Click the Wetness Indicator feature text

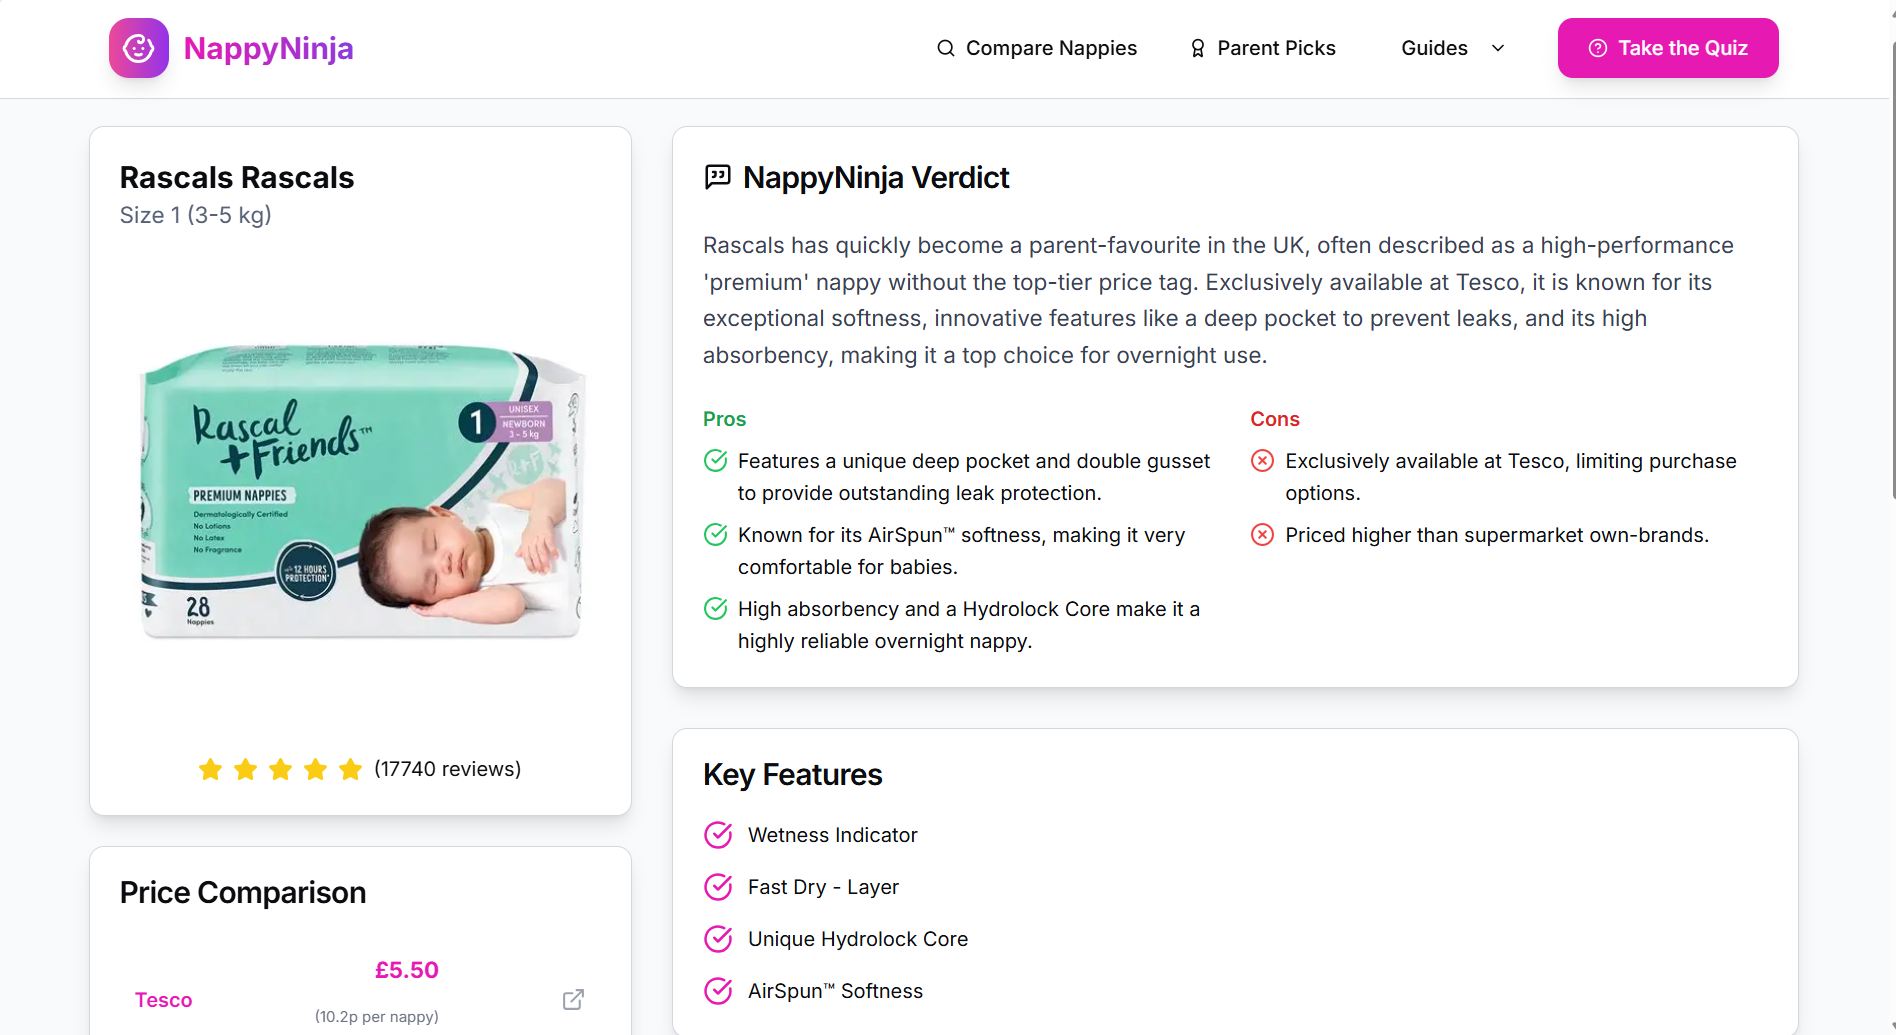(x=833, y=835)
